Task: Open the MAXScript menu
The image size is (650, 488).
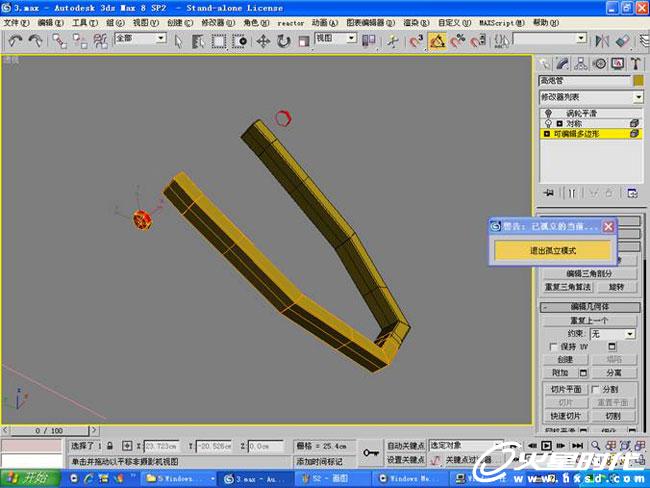Action: (502, 23)
